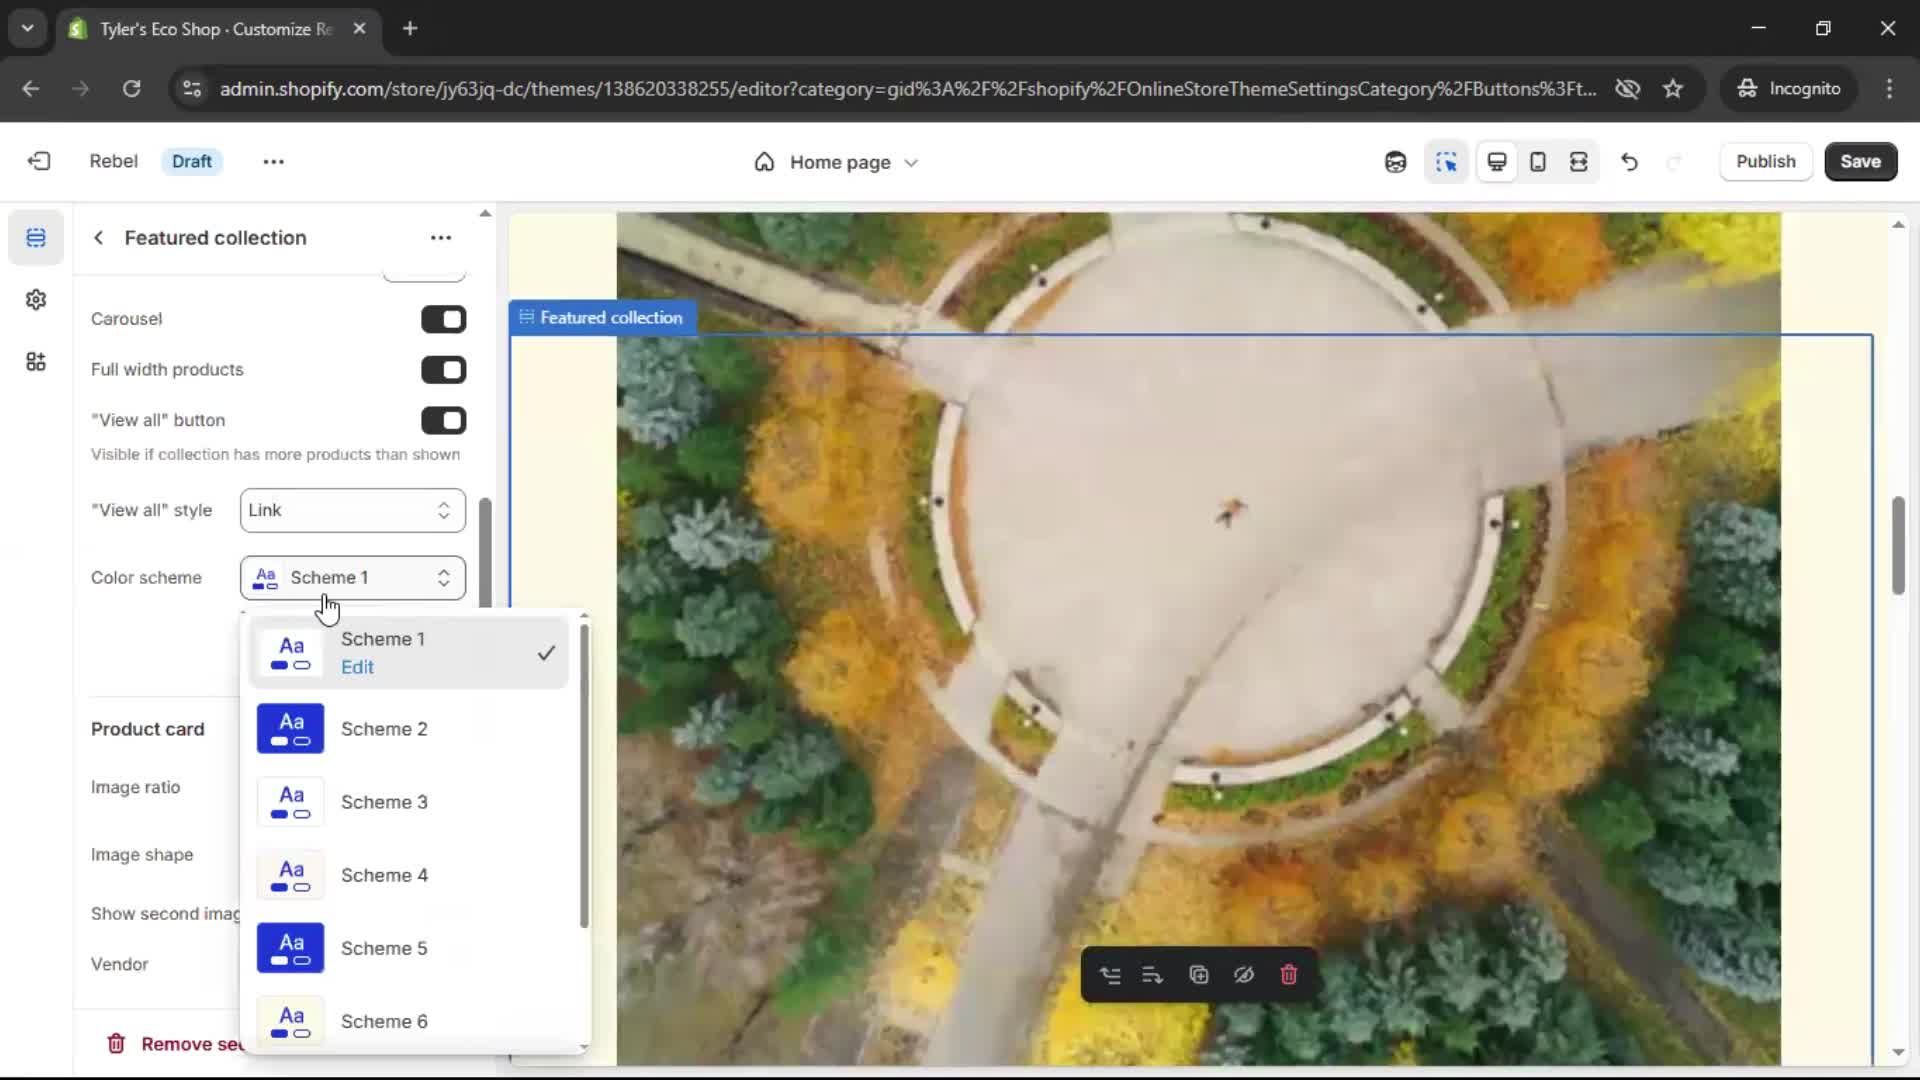This screenshot has height=1080, width=1920.
Task: Collapse the Color scheme Scheme 1 dropdown
Action: [352, 578]
